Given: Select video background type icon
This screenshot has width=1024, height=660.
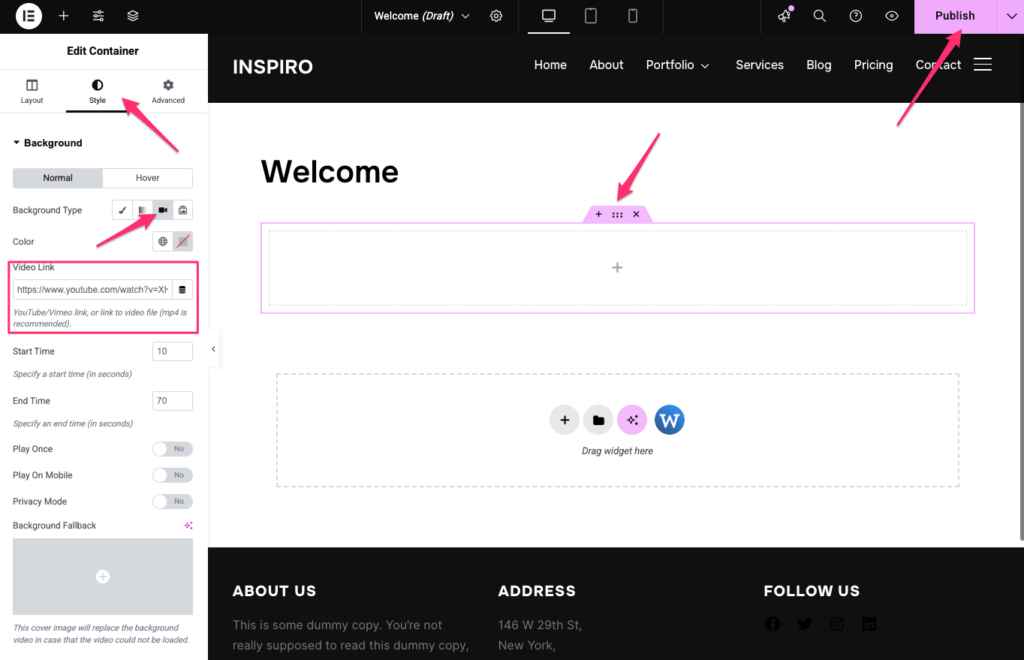Looking at the screenshot, I should tap(162, 210).
